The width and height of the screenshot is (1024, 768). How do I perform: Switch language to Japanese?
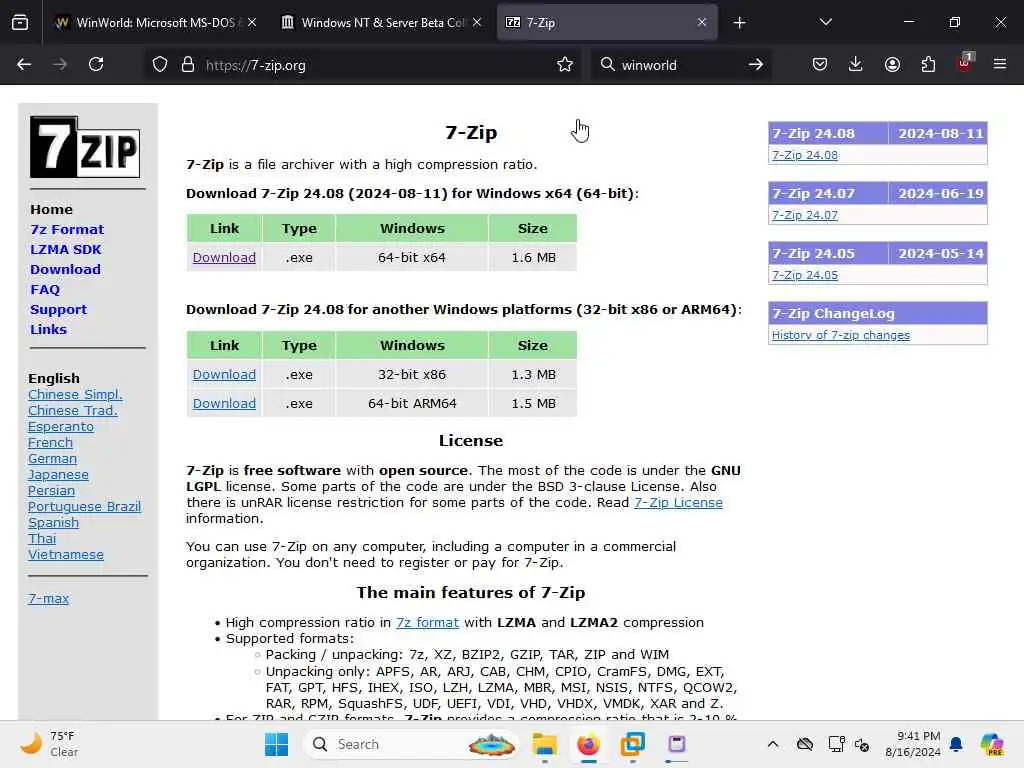click(x=58, y=475)
